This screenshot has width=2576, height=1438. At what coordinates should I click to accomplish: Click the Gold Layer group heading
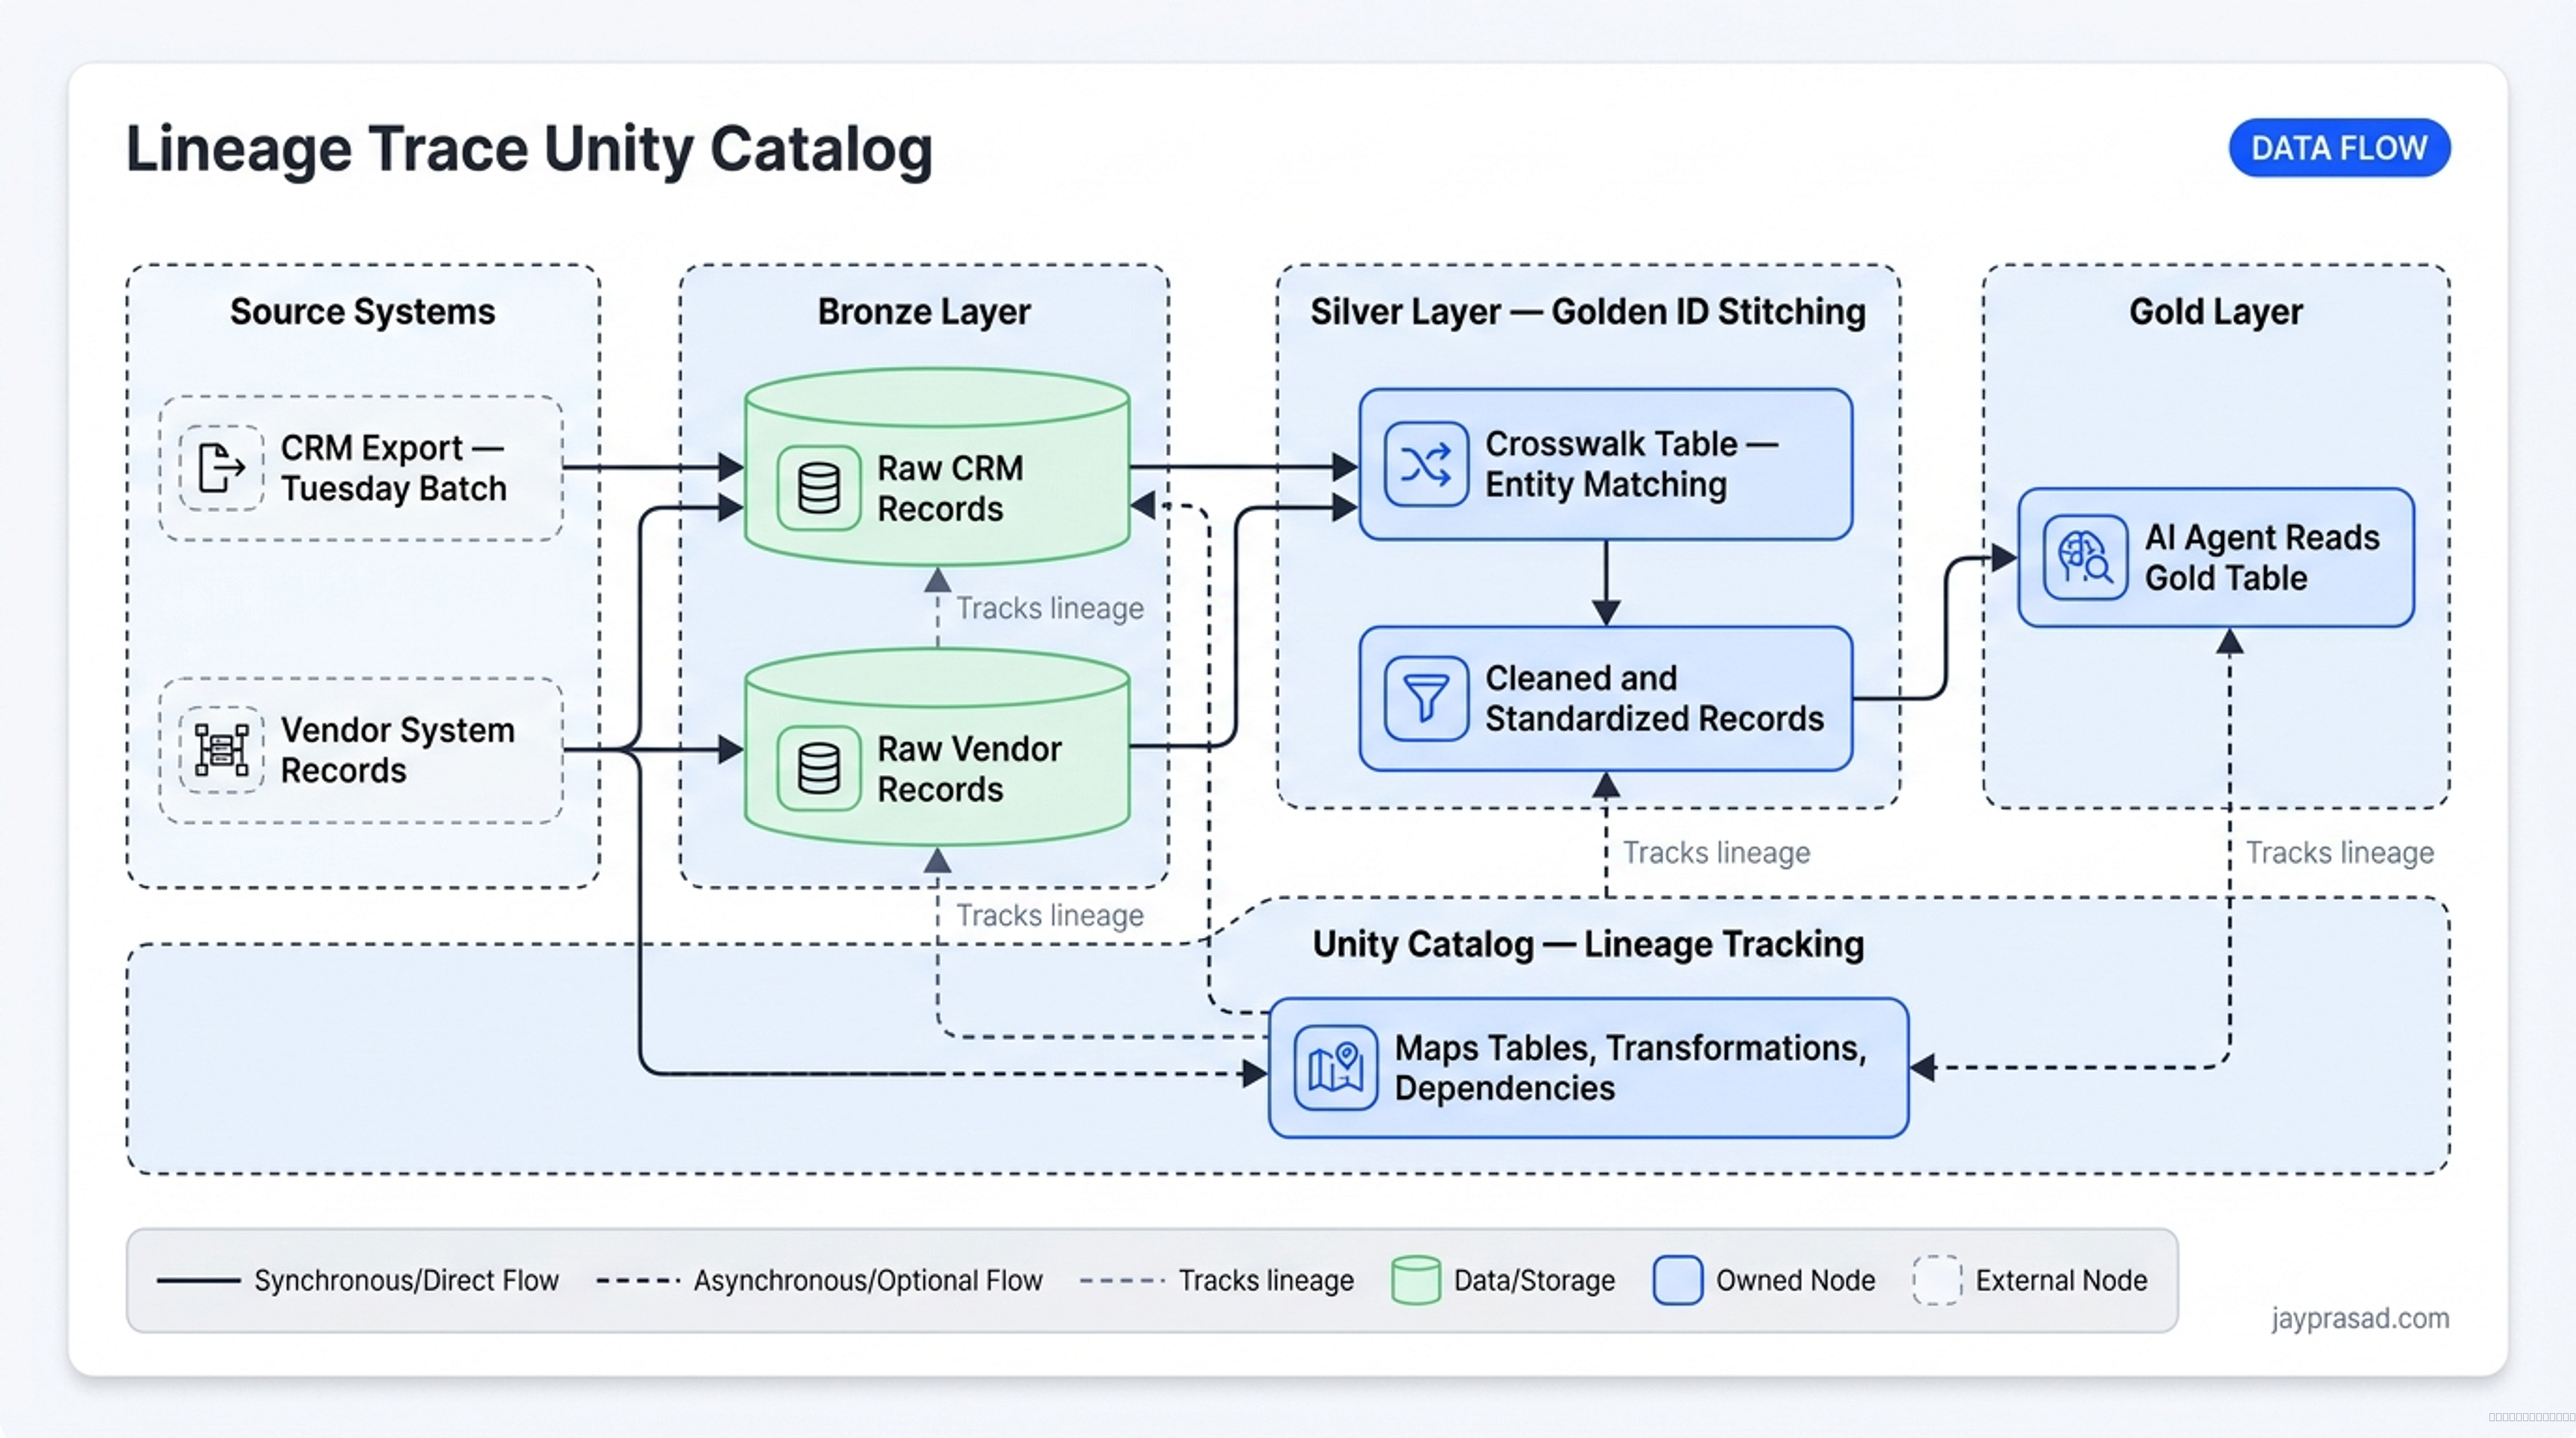coord(2216,312)
